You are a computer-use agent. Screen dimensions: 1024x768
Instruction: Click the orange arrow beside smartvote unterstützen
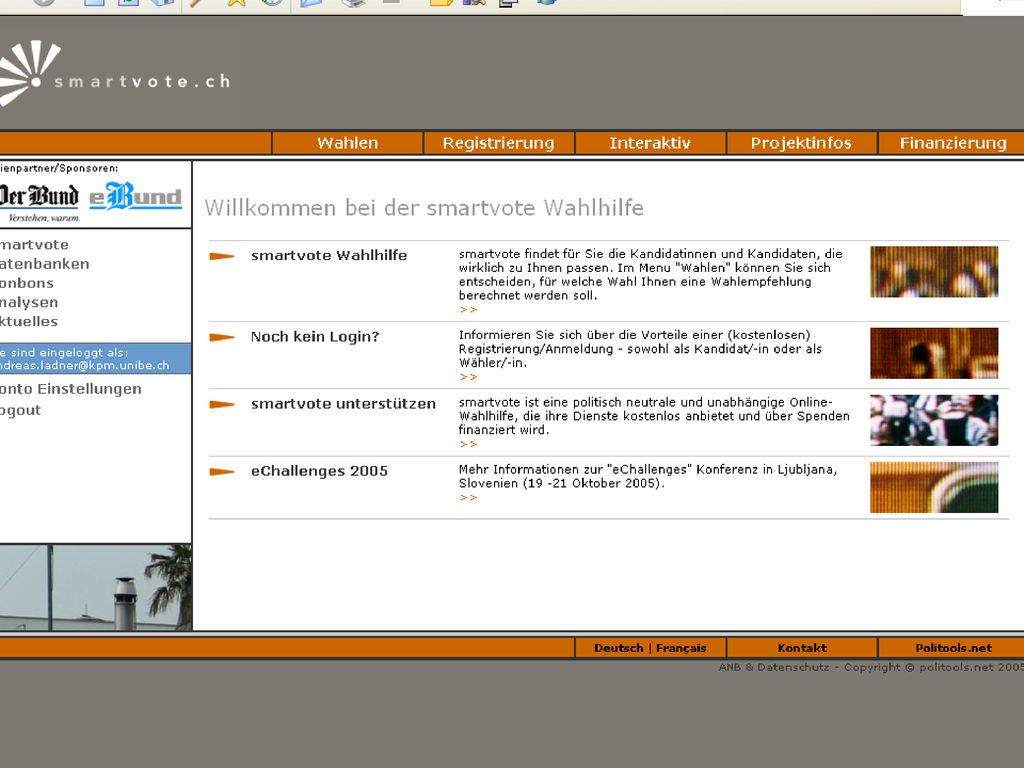pyautogui.click(x=222, y=404)
